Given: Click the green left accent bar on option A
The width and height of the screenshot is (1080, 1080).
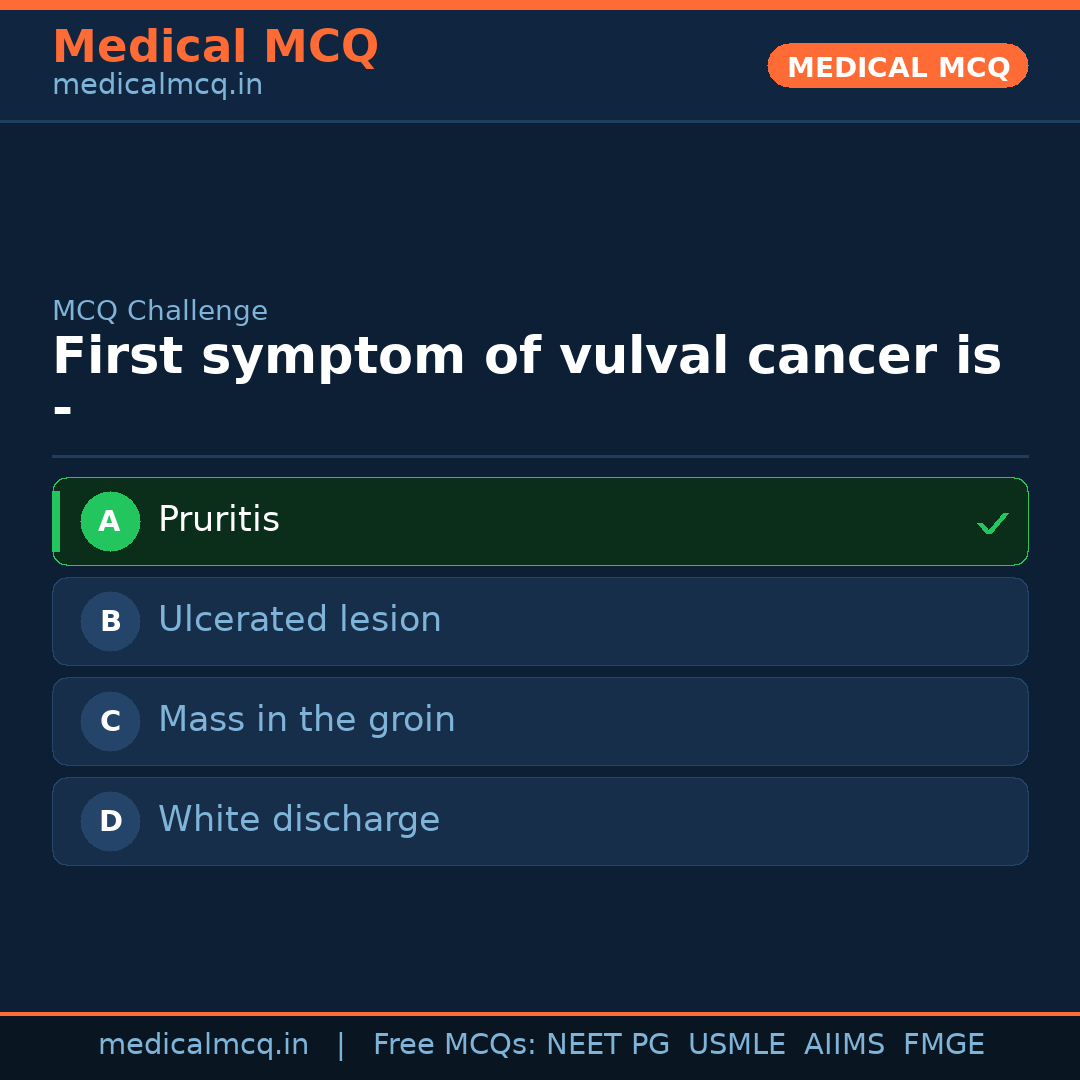Looking at the screenshot, I should click(x=57, y=521).
